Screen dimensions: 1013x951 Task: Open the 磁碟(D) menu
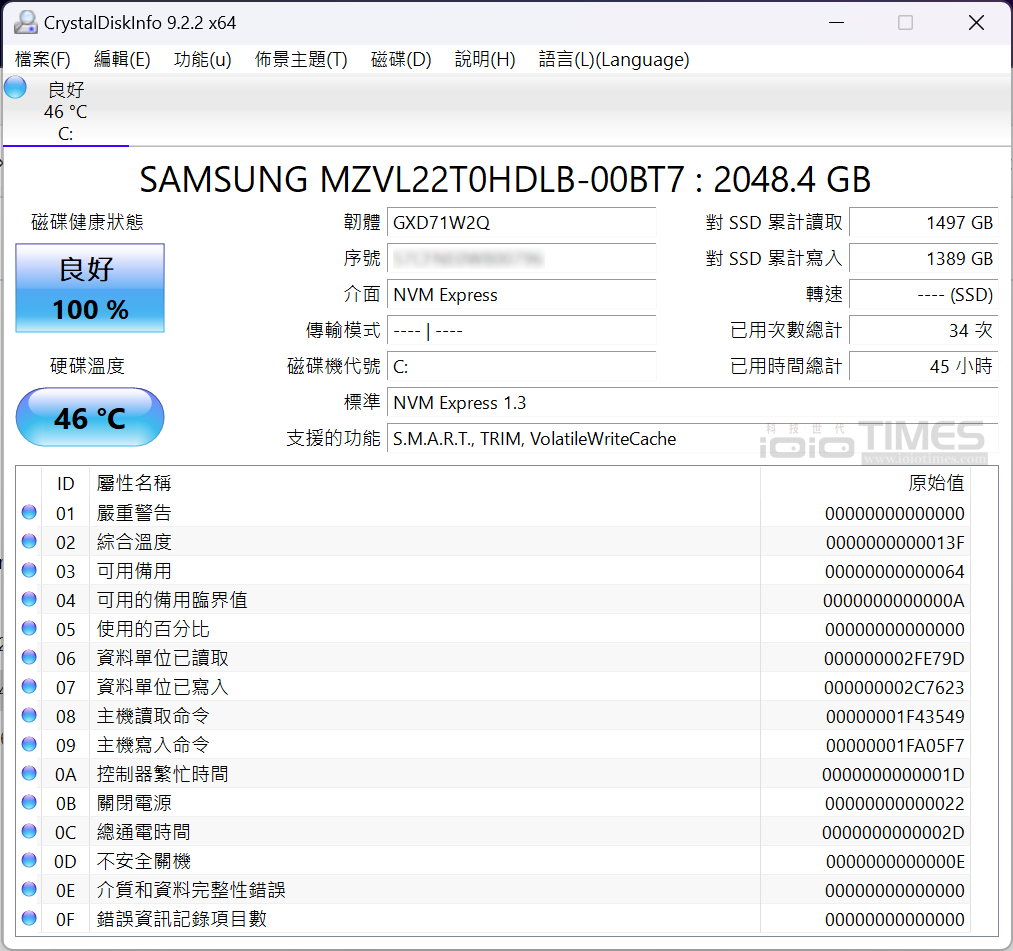[401, 59]
